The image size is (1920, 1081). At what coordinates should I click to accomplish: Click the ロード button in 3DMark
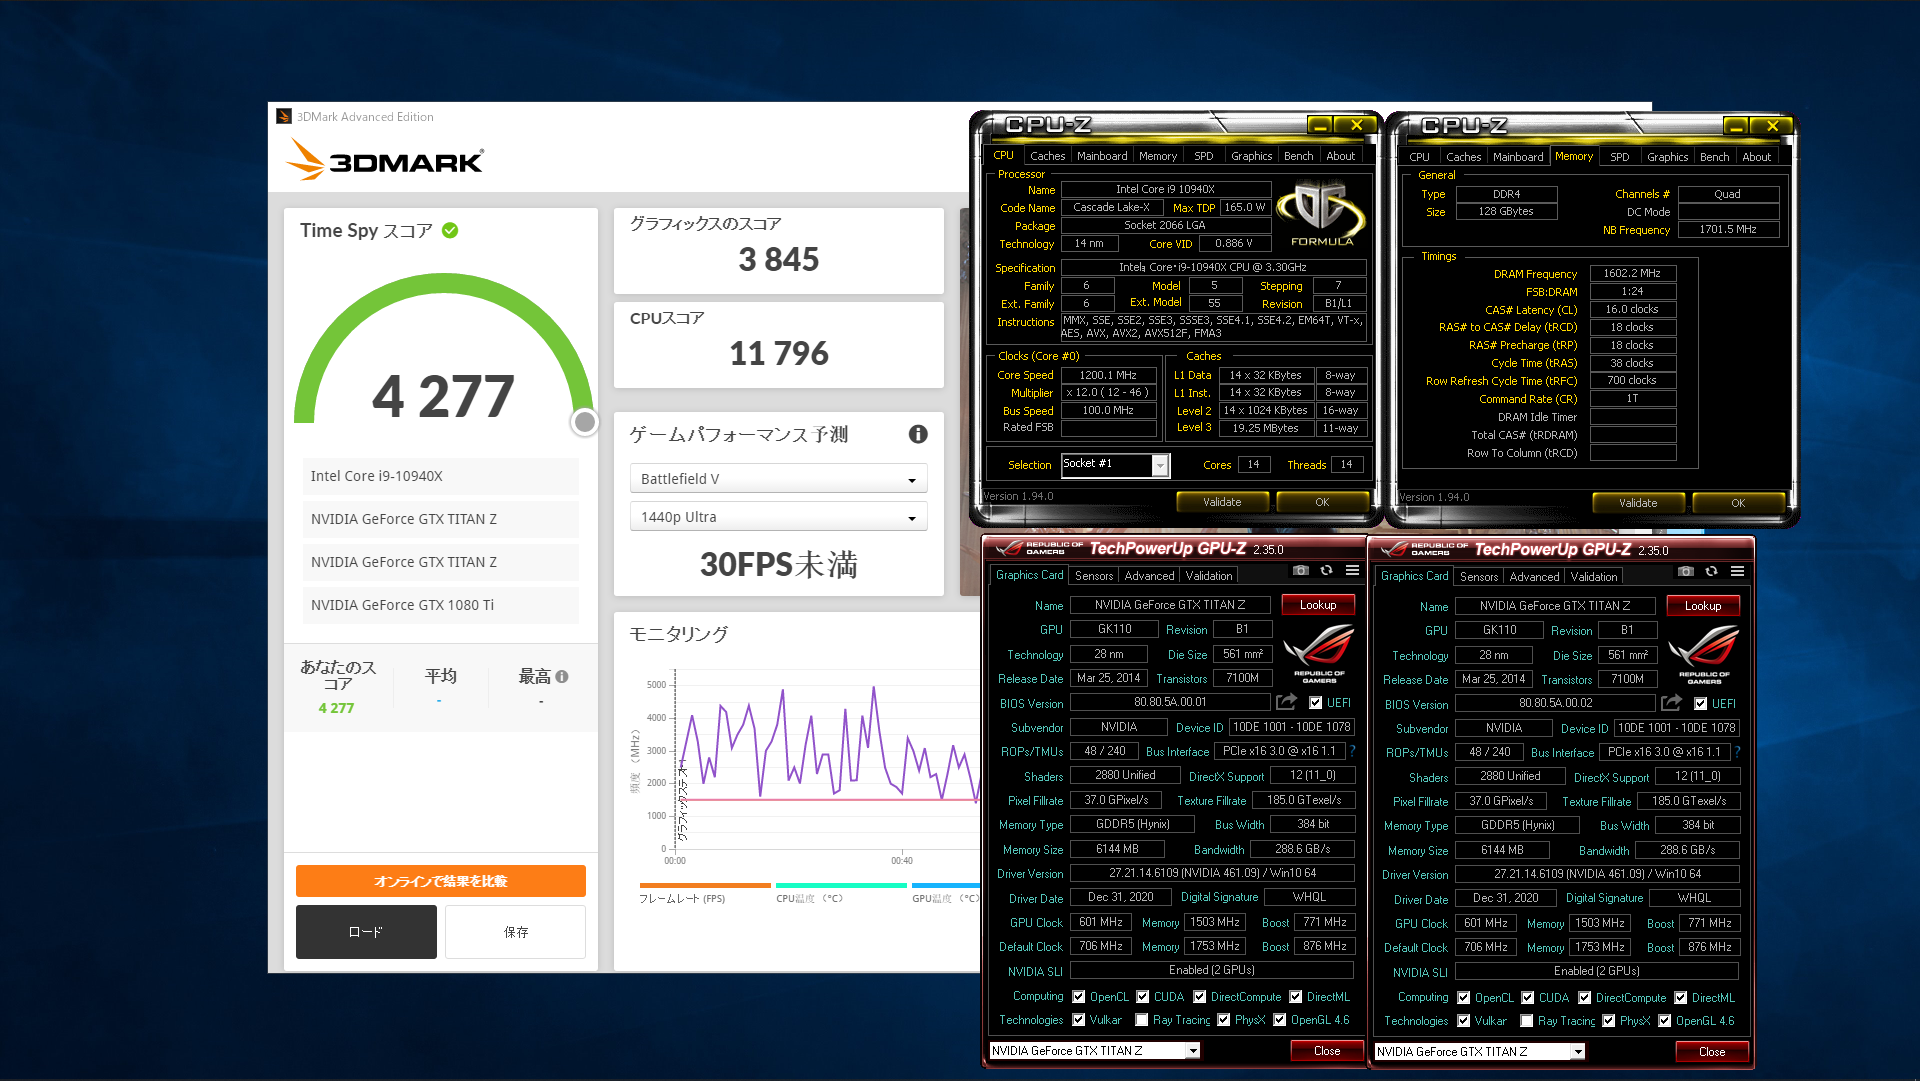(366, 932)
